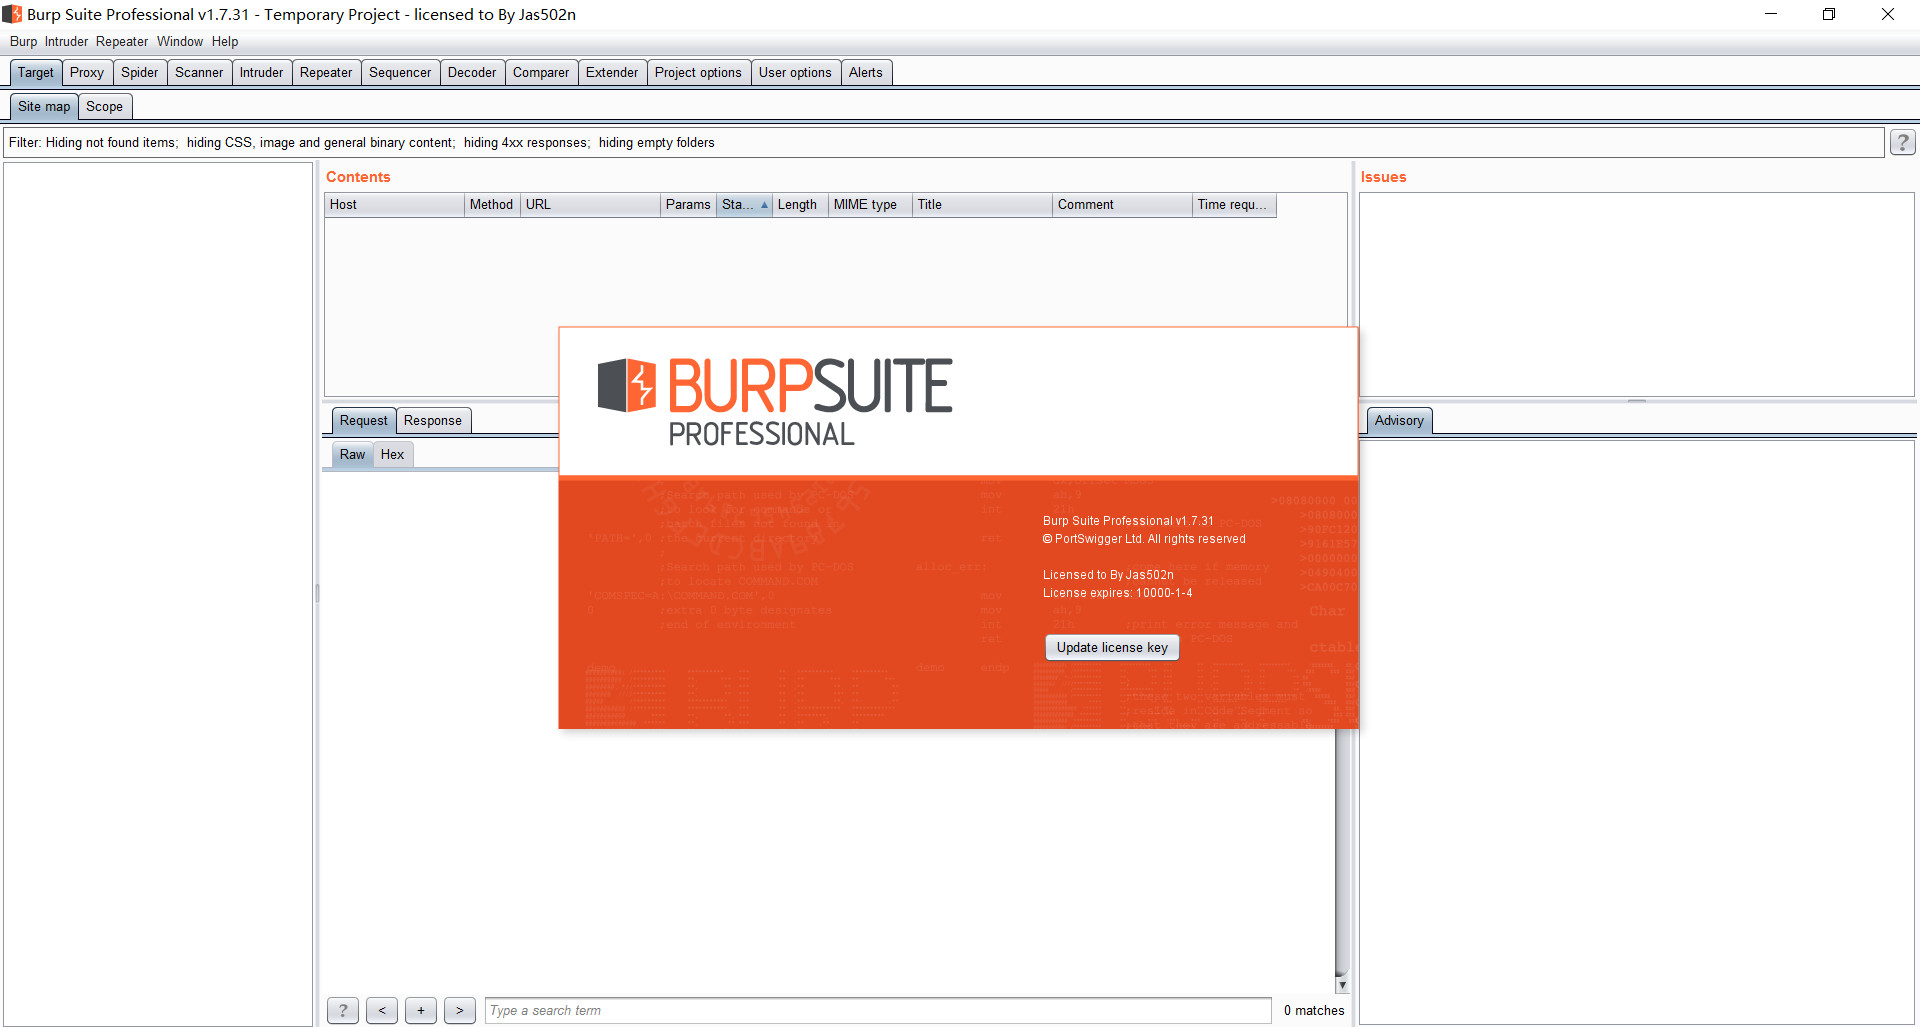Viewport: 1920px width, 1027px height.
Task: Open the Repeater tool tab
Action: click(x=326, y=73)
